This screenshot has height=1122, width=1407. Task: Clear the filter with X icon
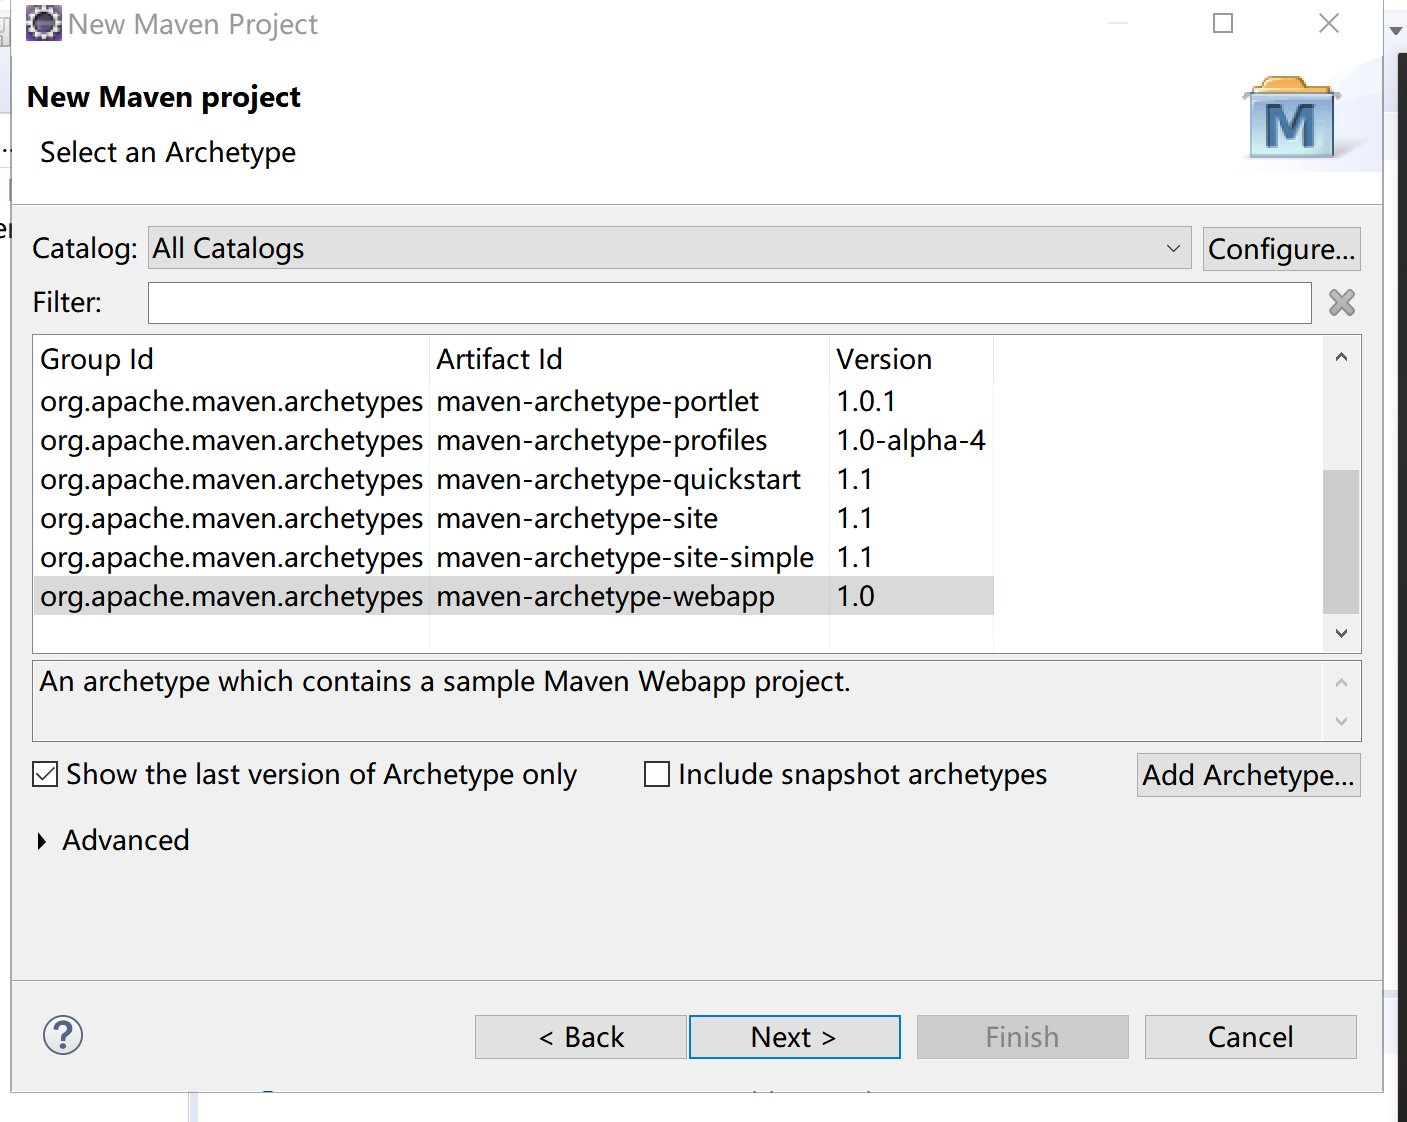coord(1342,302)
